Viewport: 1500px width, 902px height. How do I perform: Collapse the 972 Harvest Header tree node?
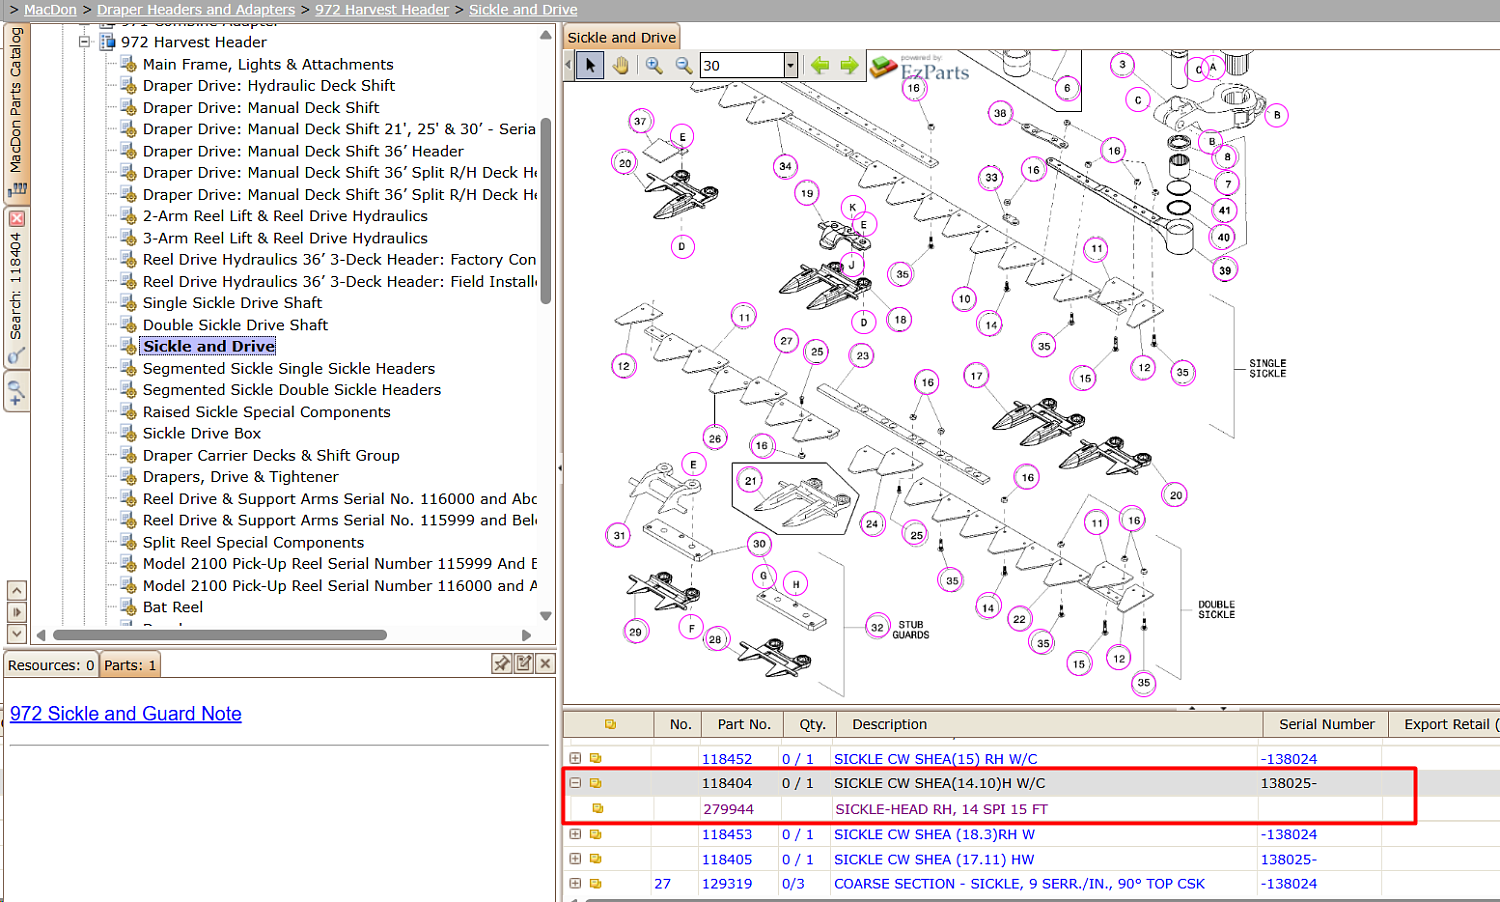point(85,42)
